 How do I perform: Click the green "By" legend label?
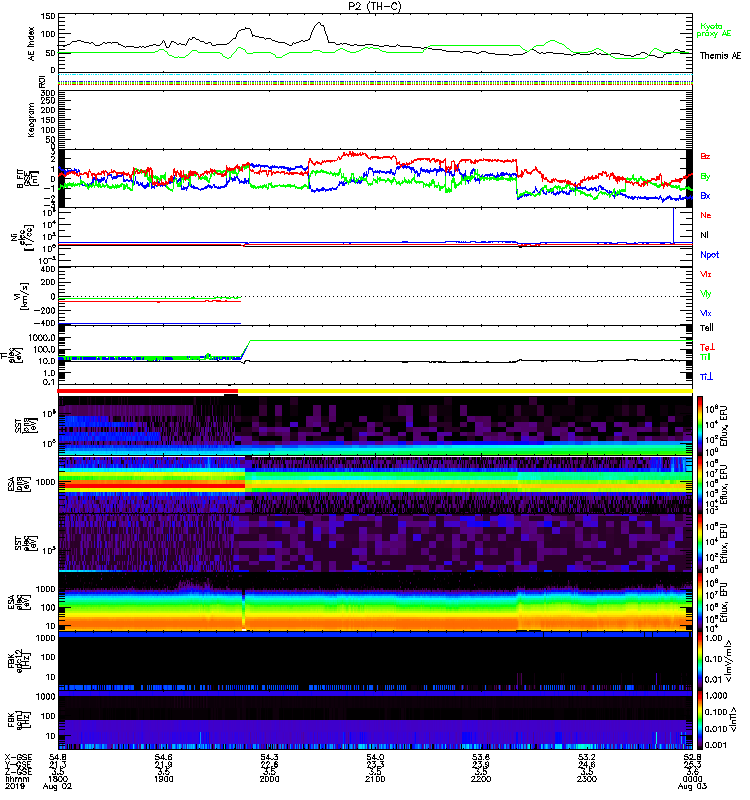point(705,177)
